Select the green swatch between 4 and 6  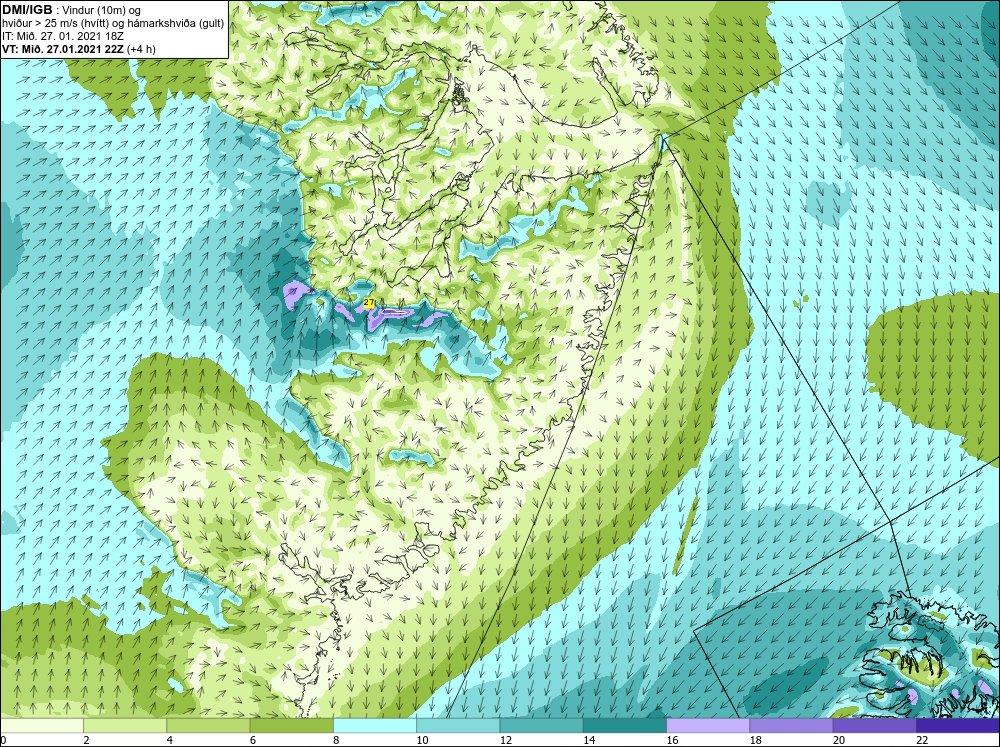pos(208,725)
